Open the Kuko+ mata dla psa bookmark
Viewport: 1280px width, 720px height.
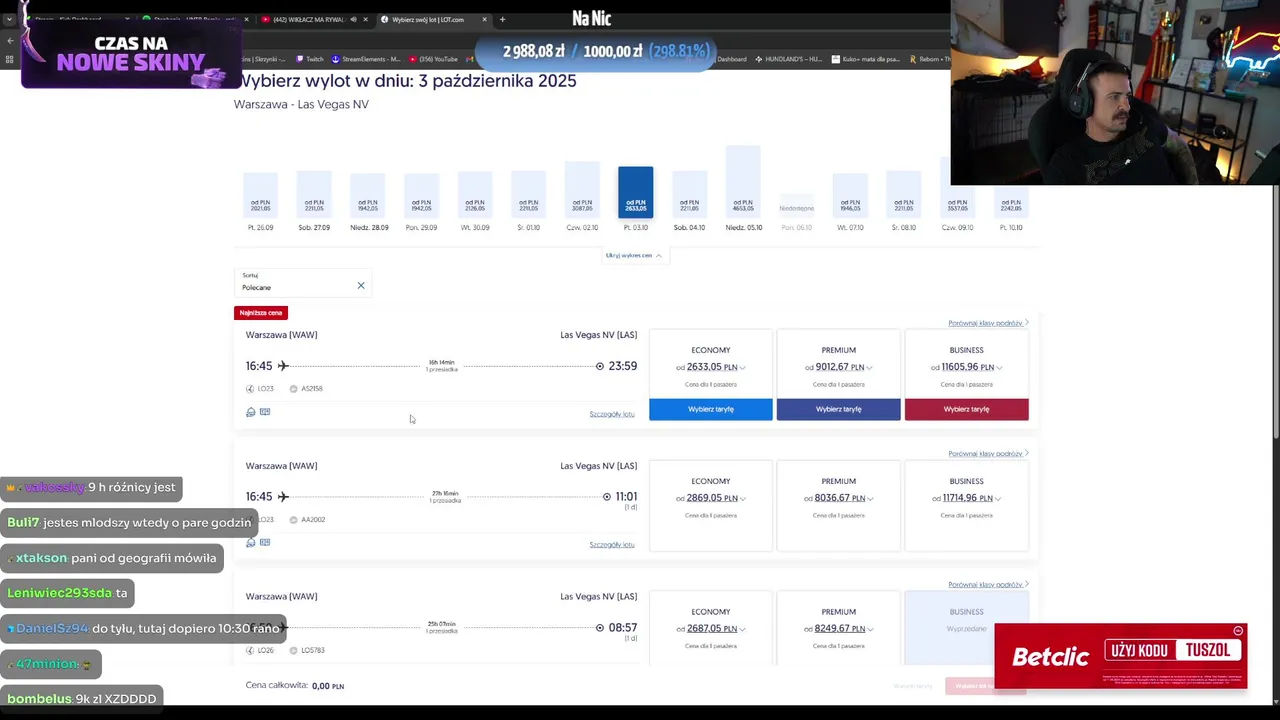866,59
